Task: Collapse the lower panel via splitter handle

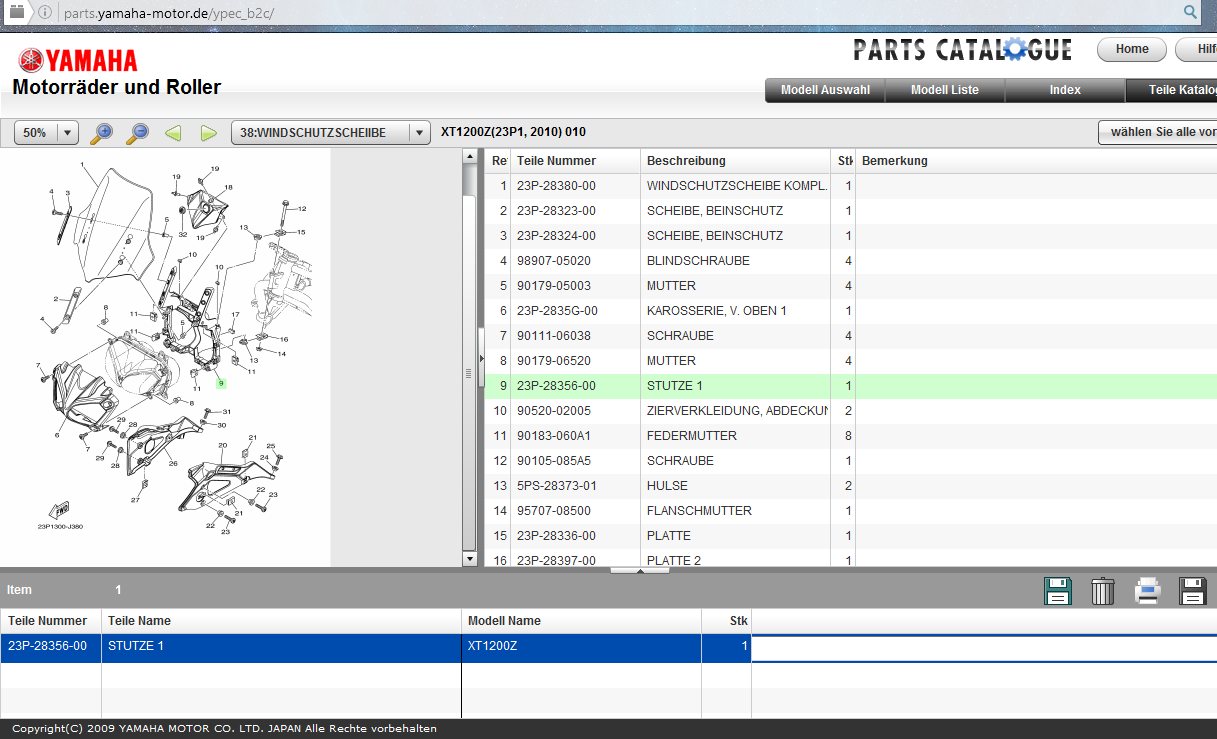Action: pos(639,570)
